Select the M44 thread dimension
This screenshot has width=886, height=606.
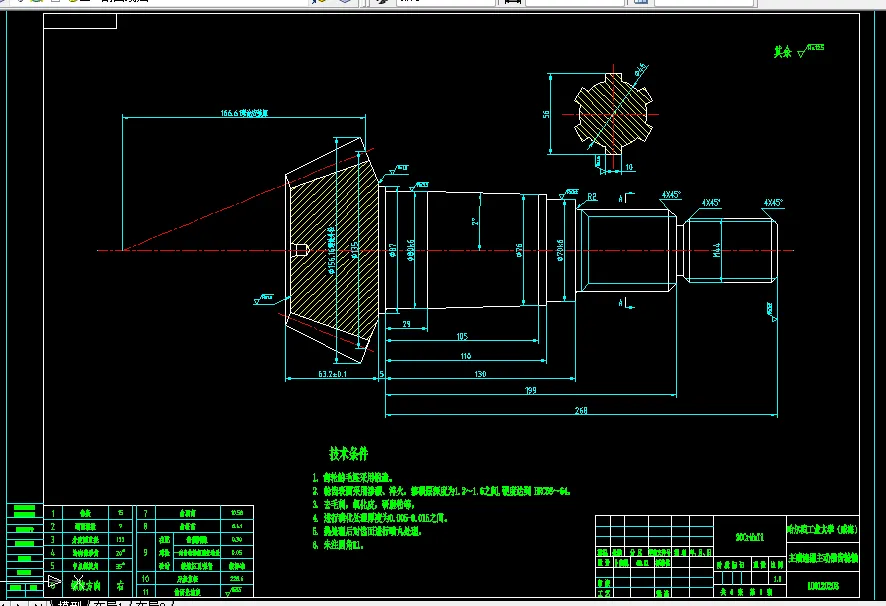click(716, 250)
